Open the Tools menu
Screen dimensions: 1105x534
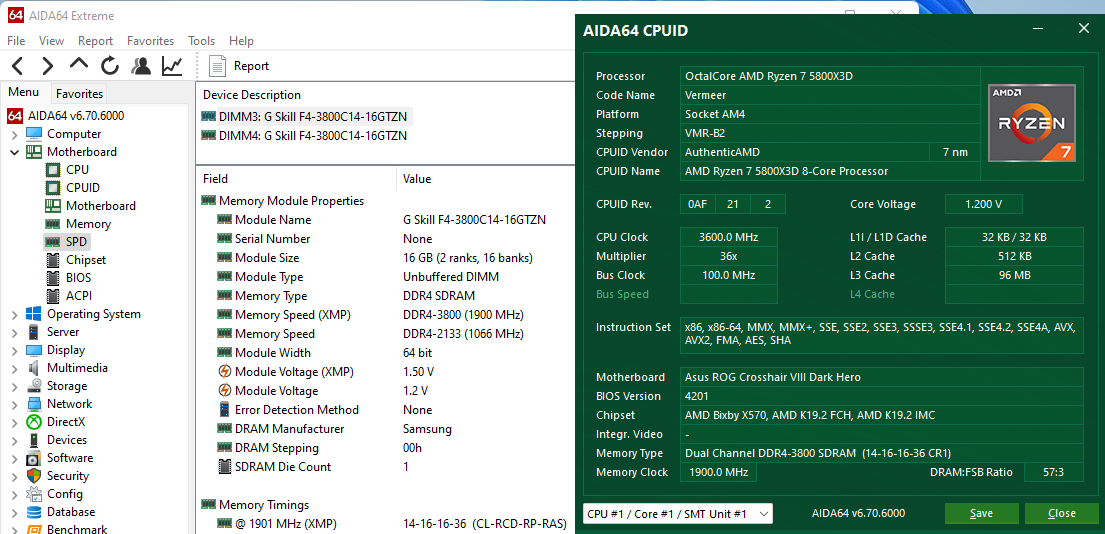click(201, 41)
